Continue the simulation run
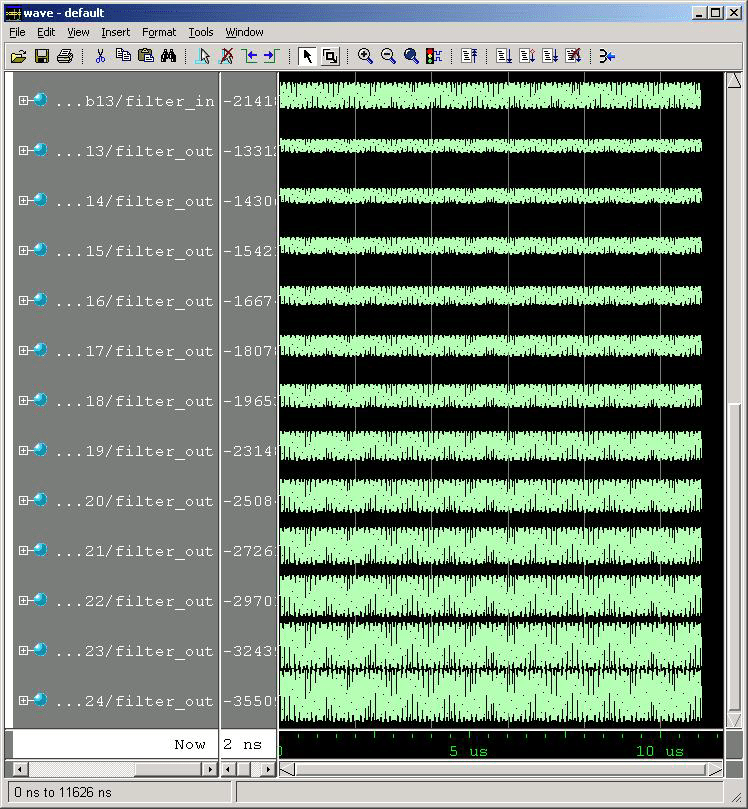The width and height of the screenshot is (748, 809). pos(527,56)
